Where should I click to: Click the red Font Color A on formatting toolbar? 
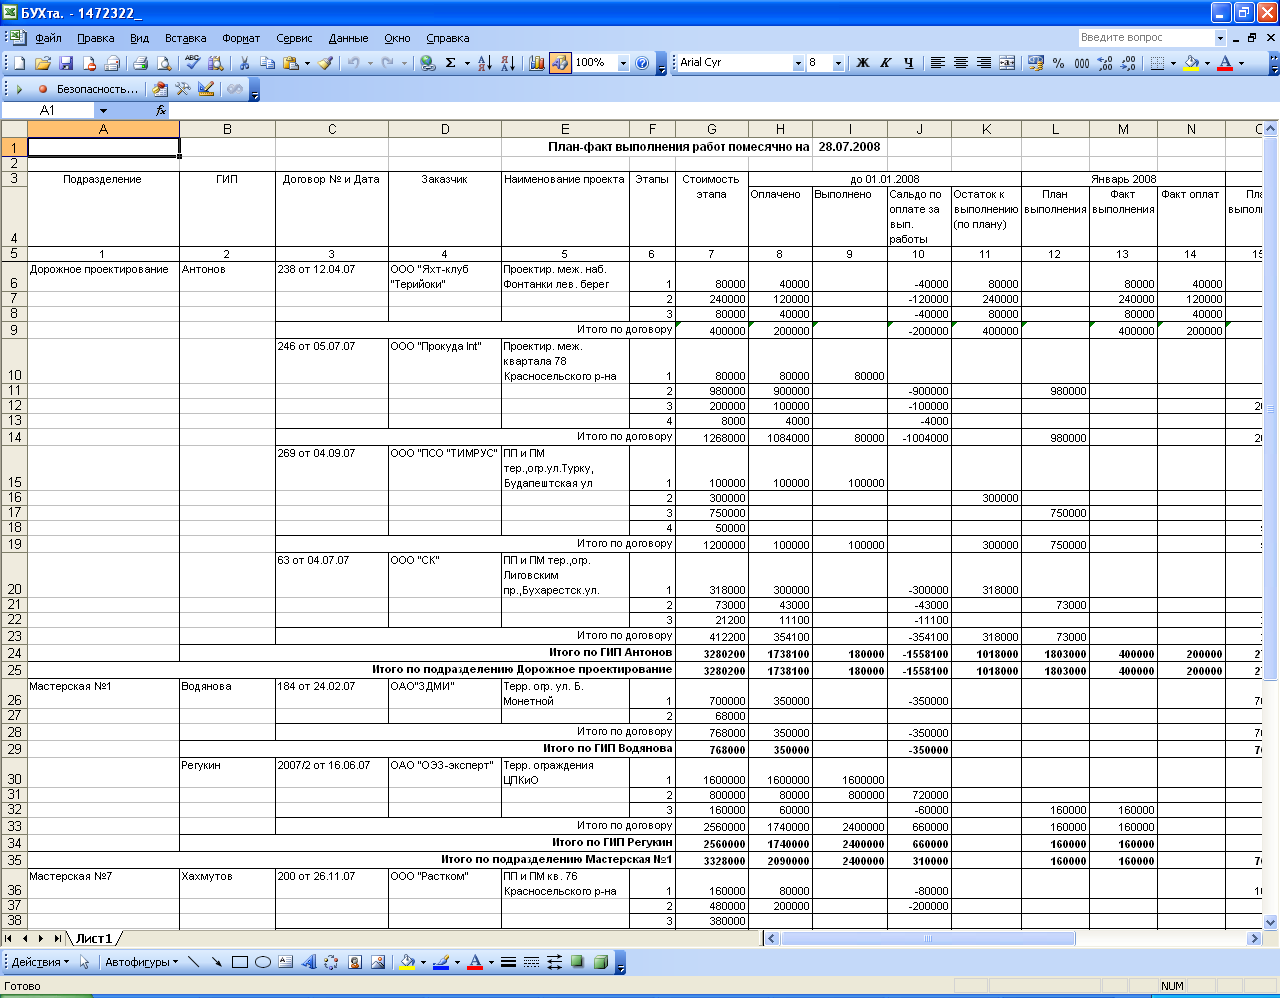click(1225, 63)
